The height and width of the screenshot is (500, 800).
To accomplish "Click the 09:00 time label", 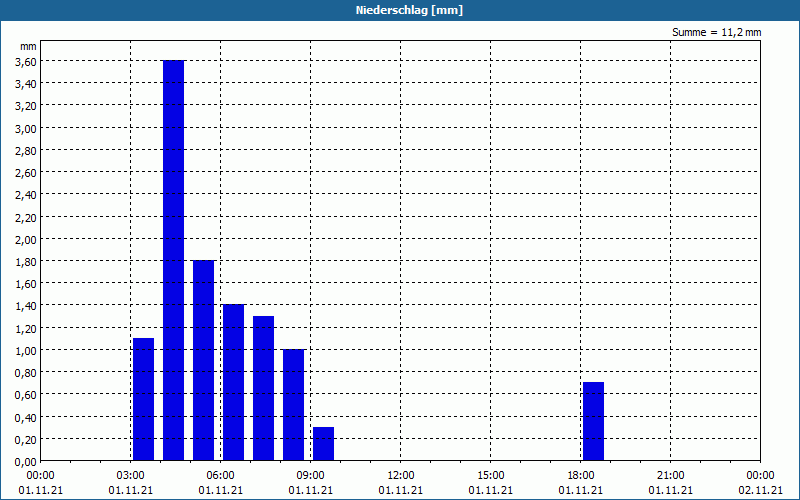I will click(311, 476).
